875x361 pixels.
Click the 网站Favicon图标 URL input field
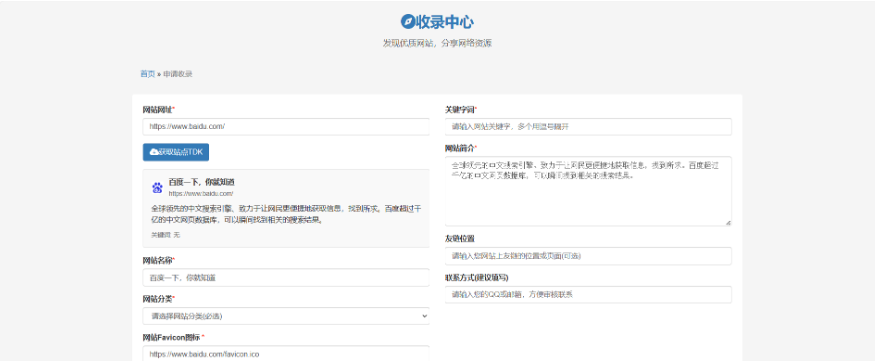pyautogui.click(x=286, y=354)
